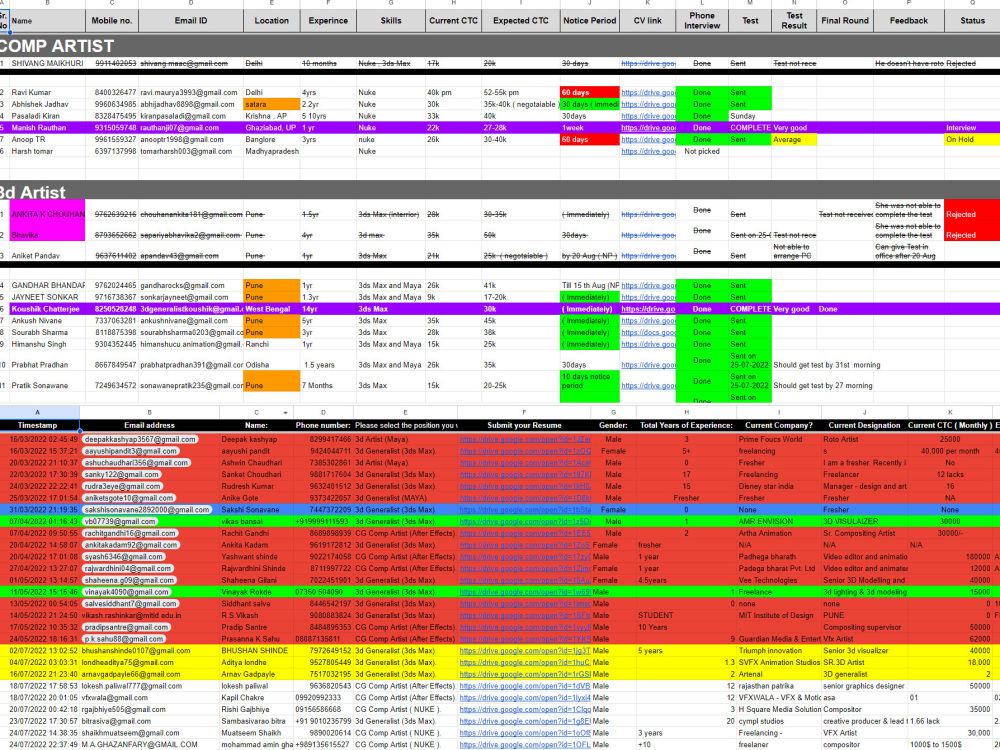Select the 'Test Result' header cell

pyautogui.click(x=794, y=20)
